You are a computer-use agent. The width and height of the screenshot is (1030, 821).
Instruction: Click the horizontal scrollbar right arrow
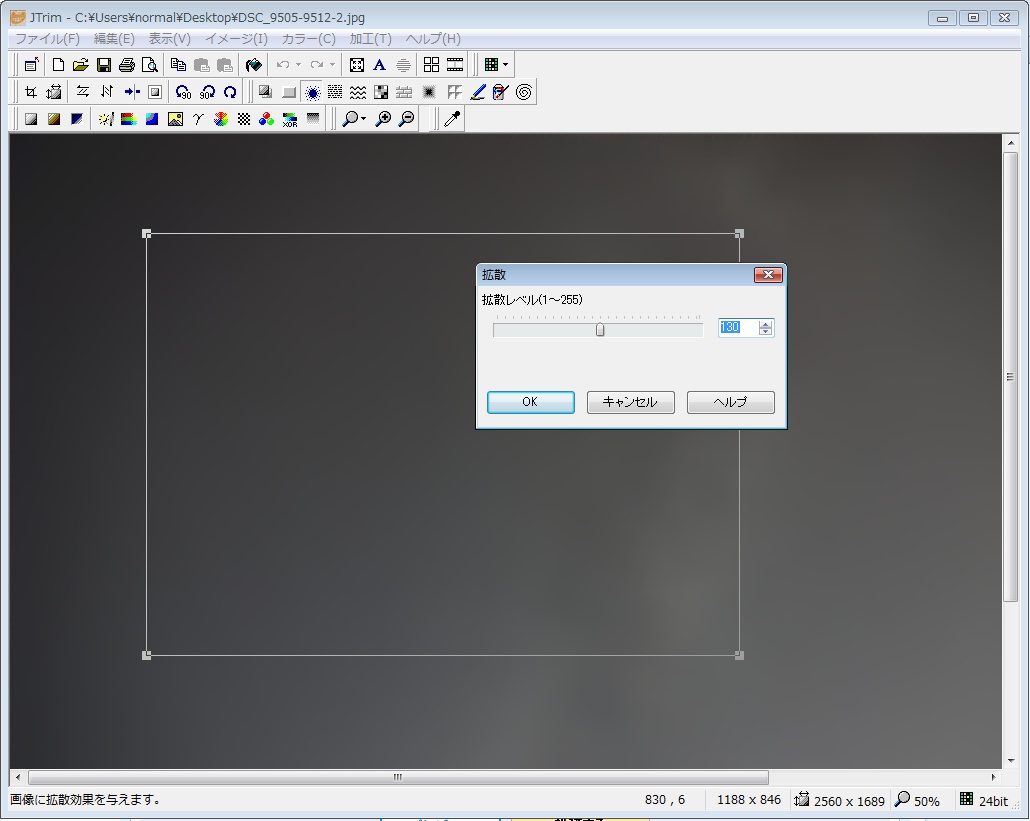tap(993, 777)
